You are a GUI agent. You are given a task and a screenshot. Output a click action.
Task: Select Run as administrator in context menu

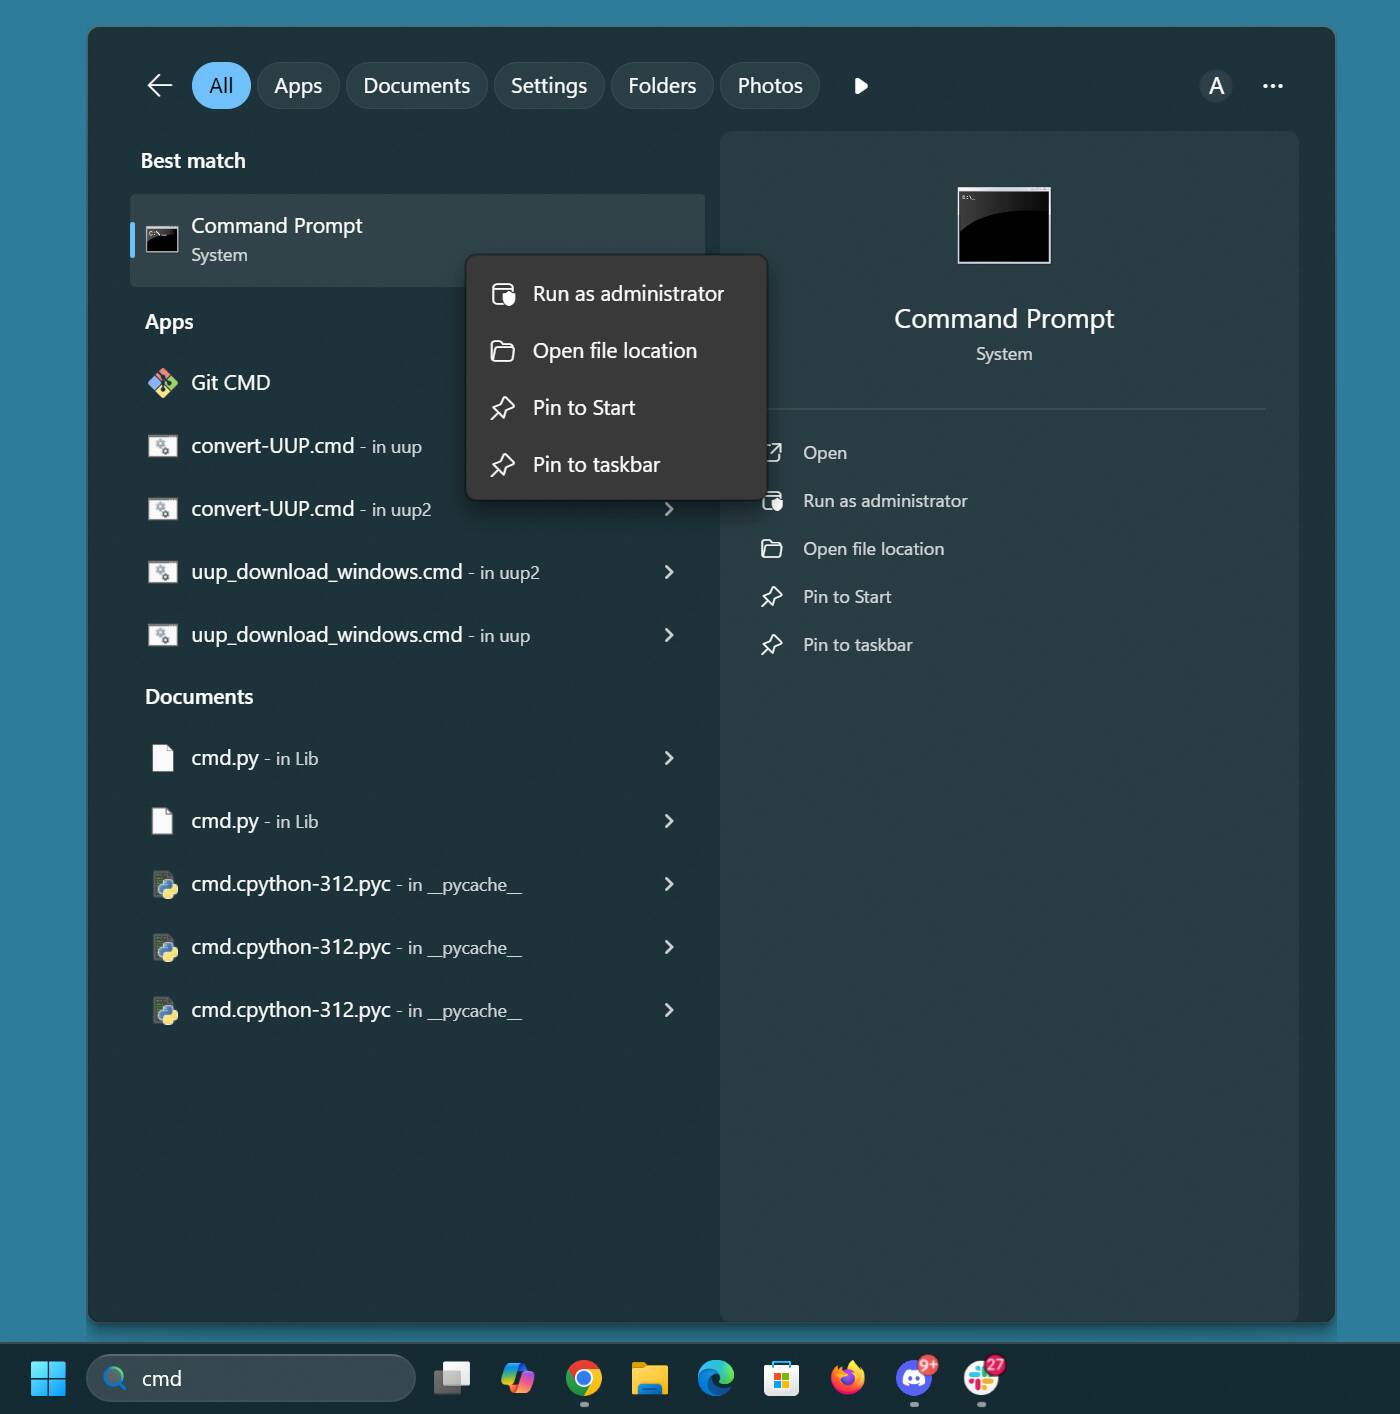coord(627,294)
